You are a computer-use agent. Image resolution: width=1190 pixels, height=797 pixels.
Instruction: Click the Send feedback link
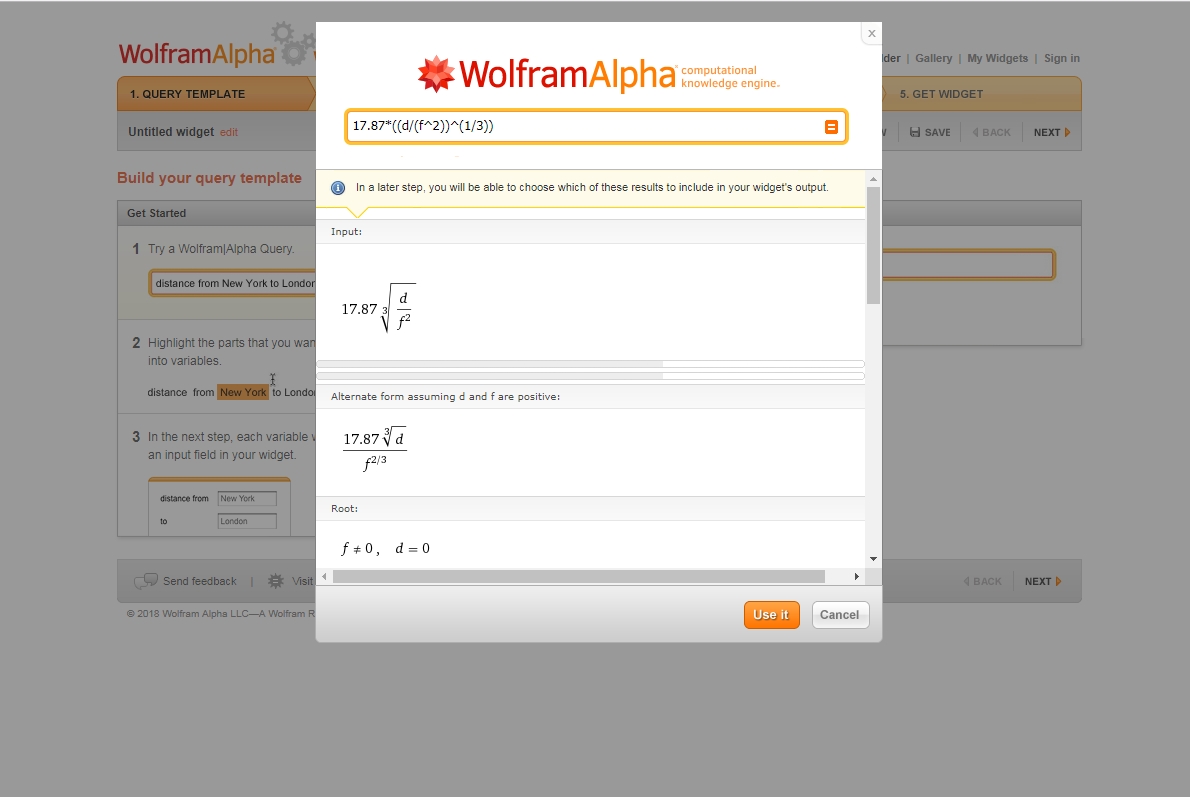pos(200,581)
